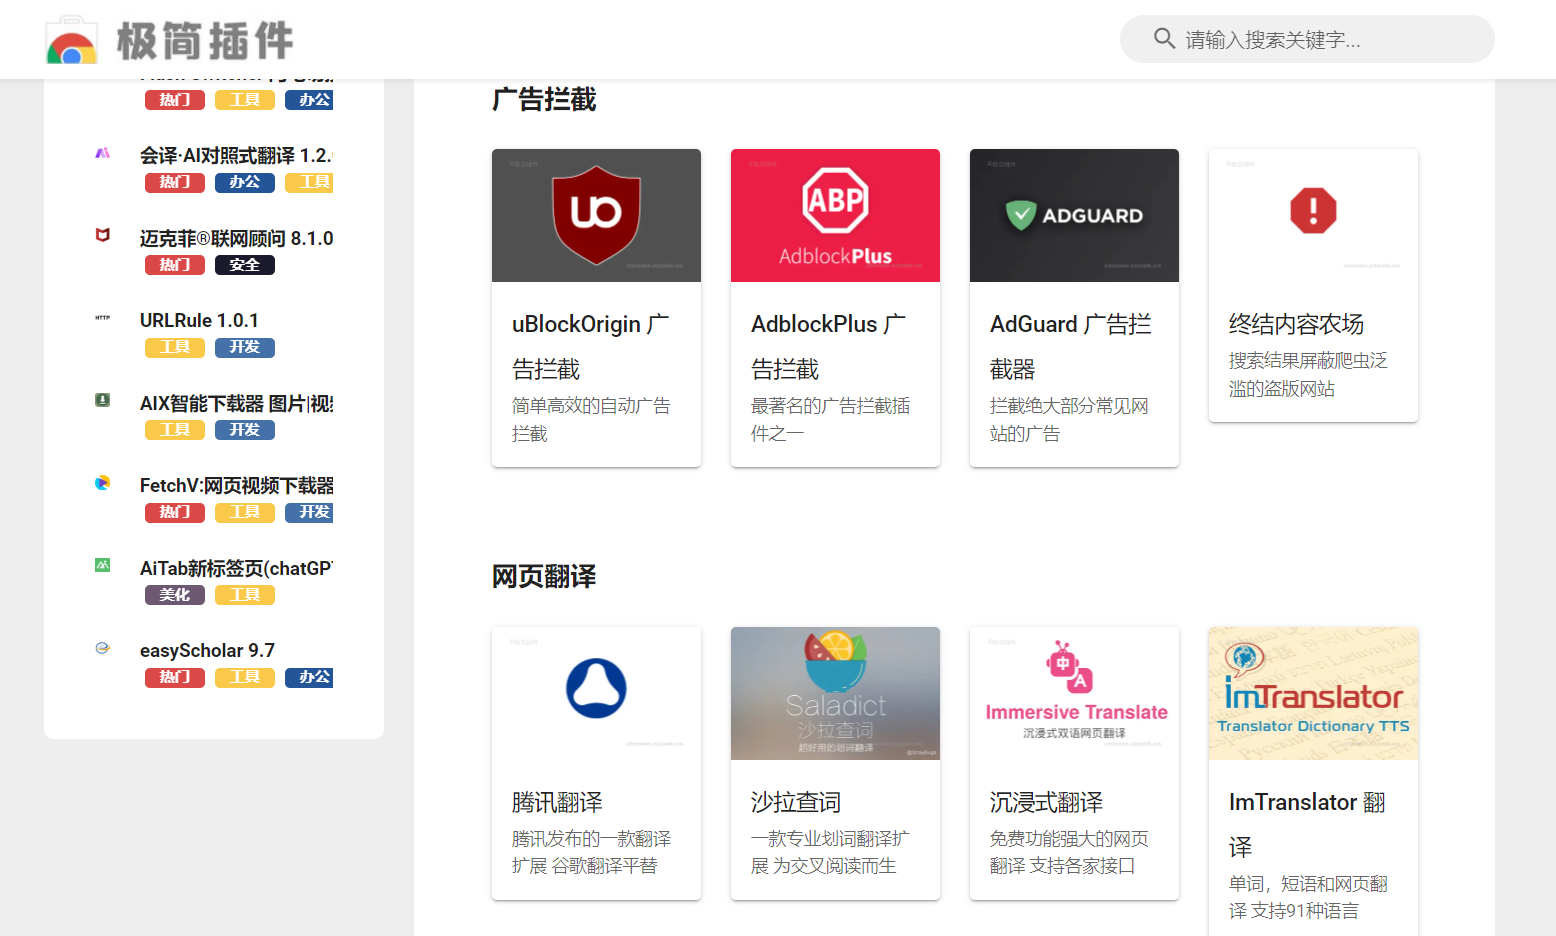Image resolution: width=1556 pixels, height=936 pixels.
Task: Click the 开发 tag under URLRule
Action: (x=245, y=347)
